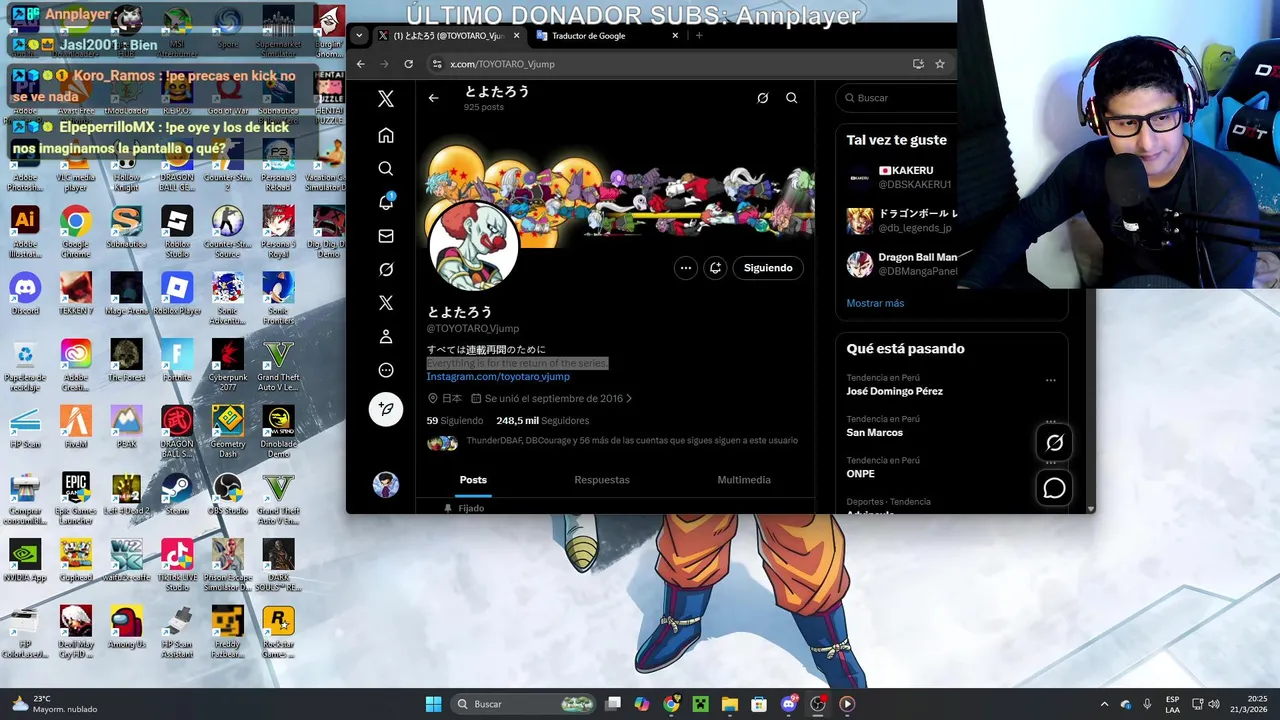Open Epic Games Launcher shortcut
This screenshot has width=1280, height=720.
tap(75, 496)
